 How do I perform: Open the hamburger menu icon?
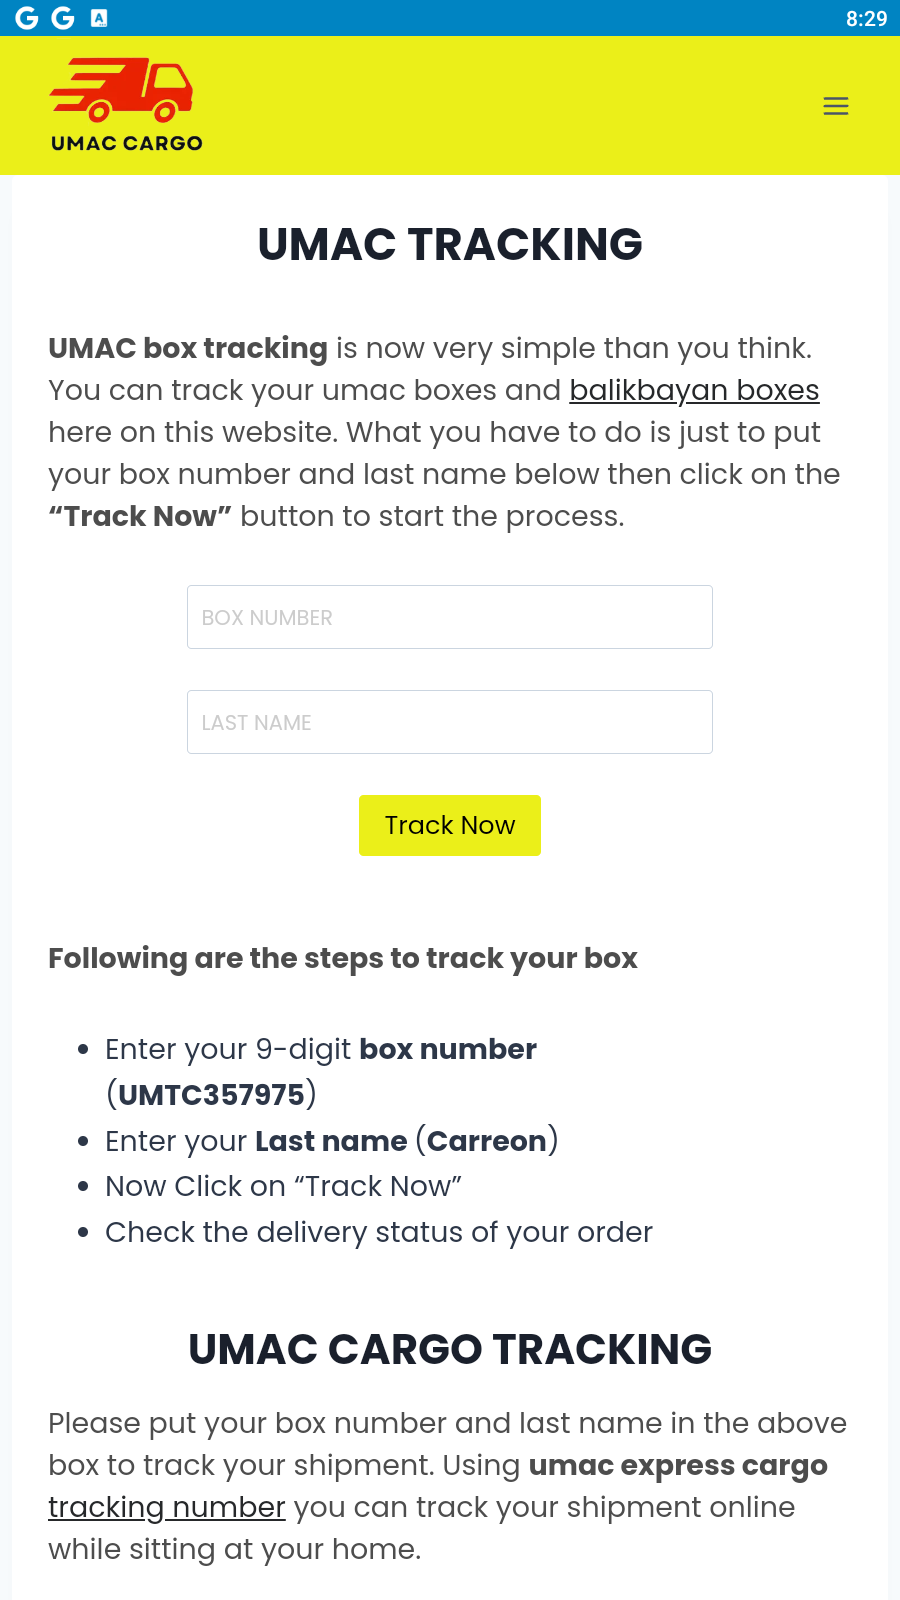[836, 106]
